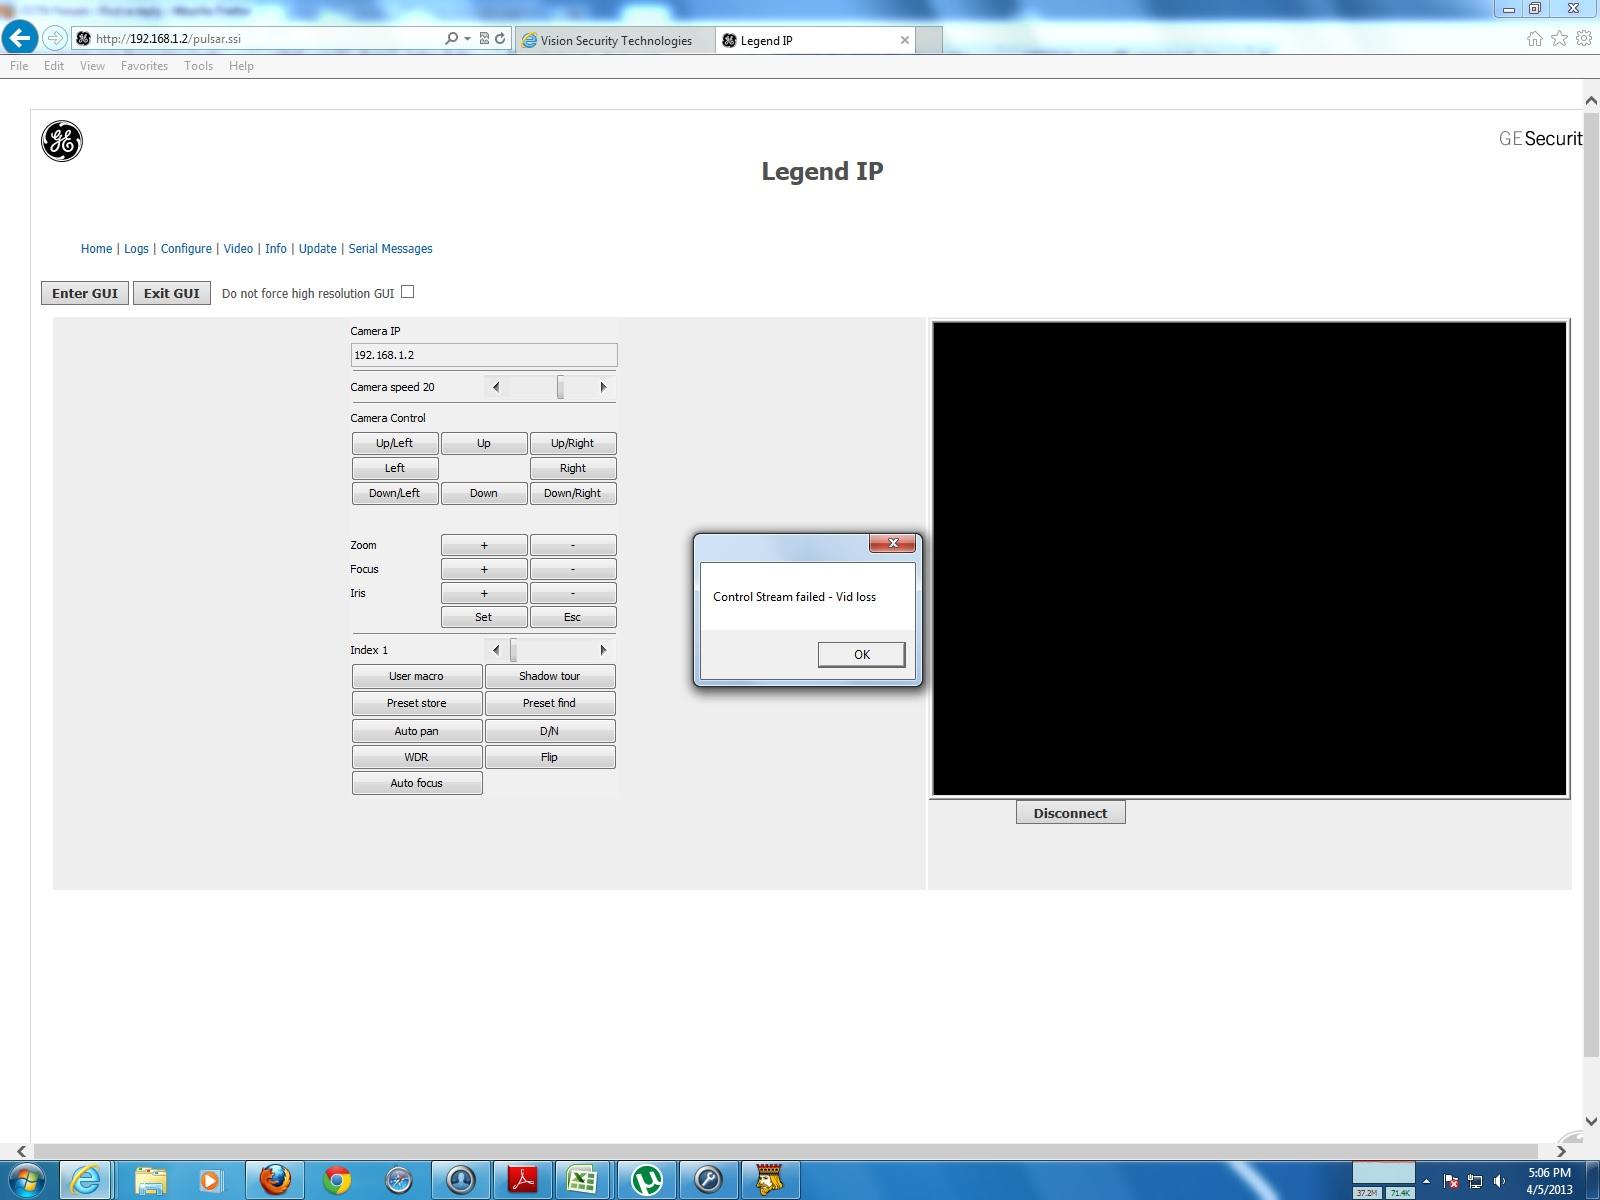
Task: Click the Camera IP input field
Action: 483,355
